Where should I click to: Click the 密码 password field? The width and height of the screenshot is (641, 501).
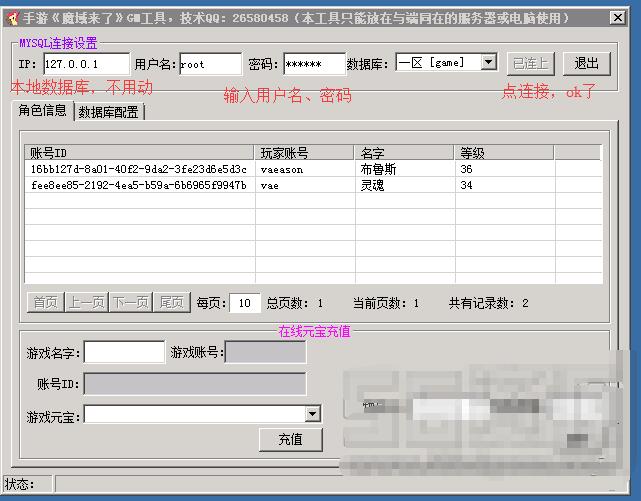pyautogui.click(x=314, y=64)
